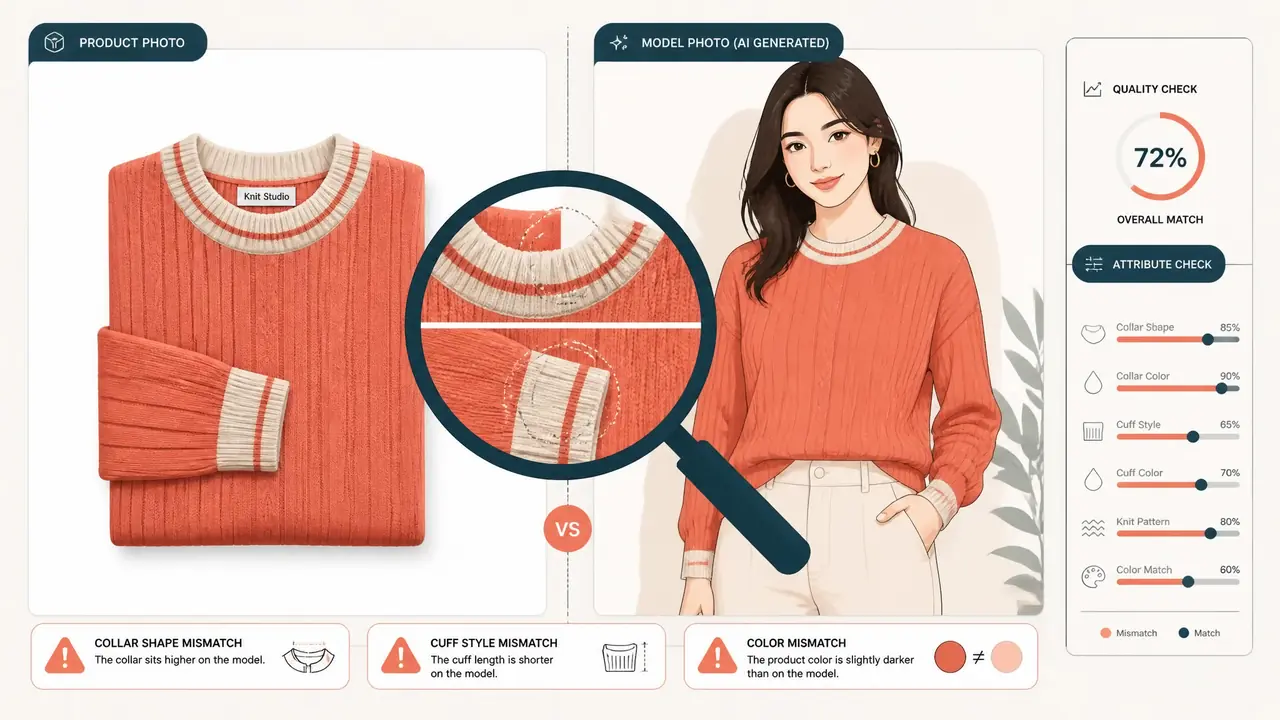Click the Collar Shape slider handle

click(x=1207, y=339)
